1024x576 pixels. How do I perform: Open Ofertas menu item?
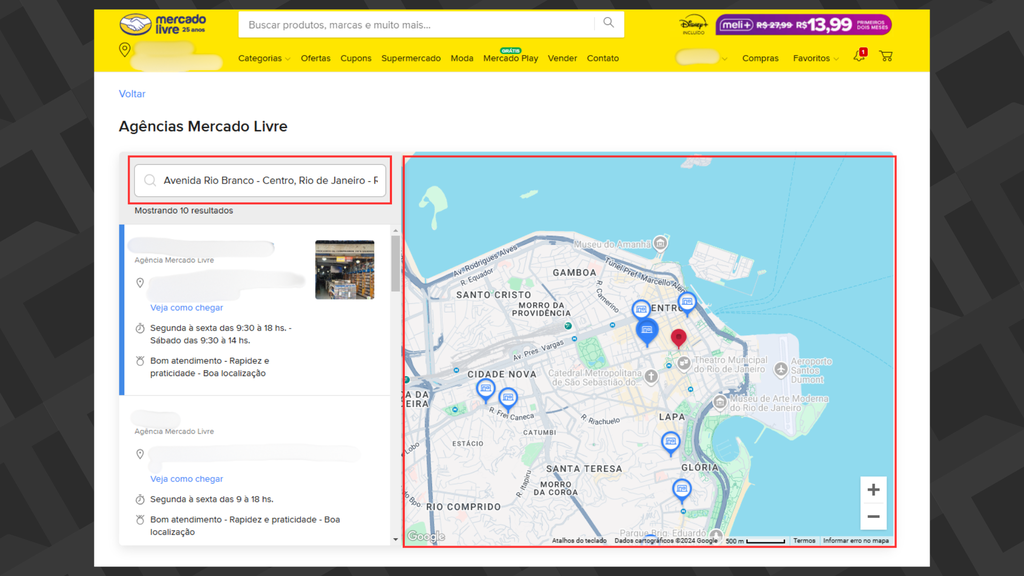tap(315, 58)
